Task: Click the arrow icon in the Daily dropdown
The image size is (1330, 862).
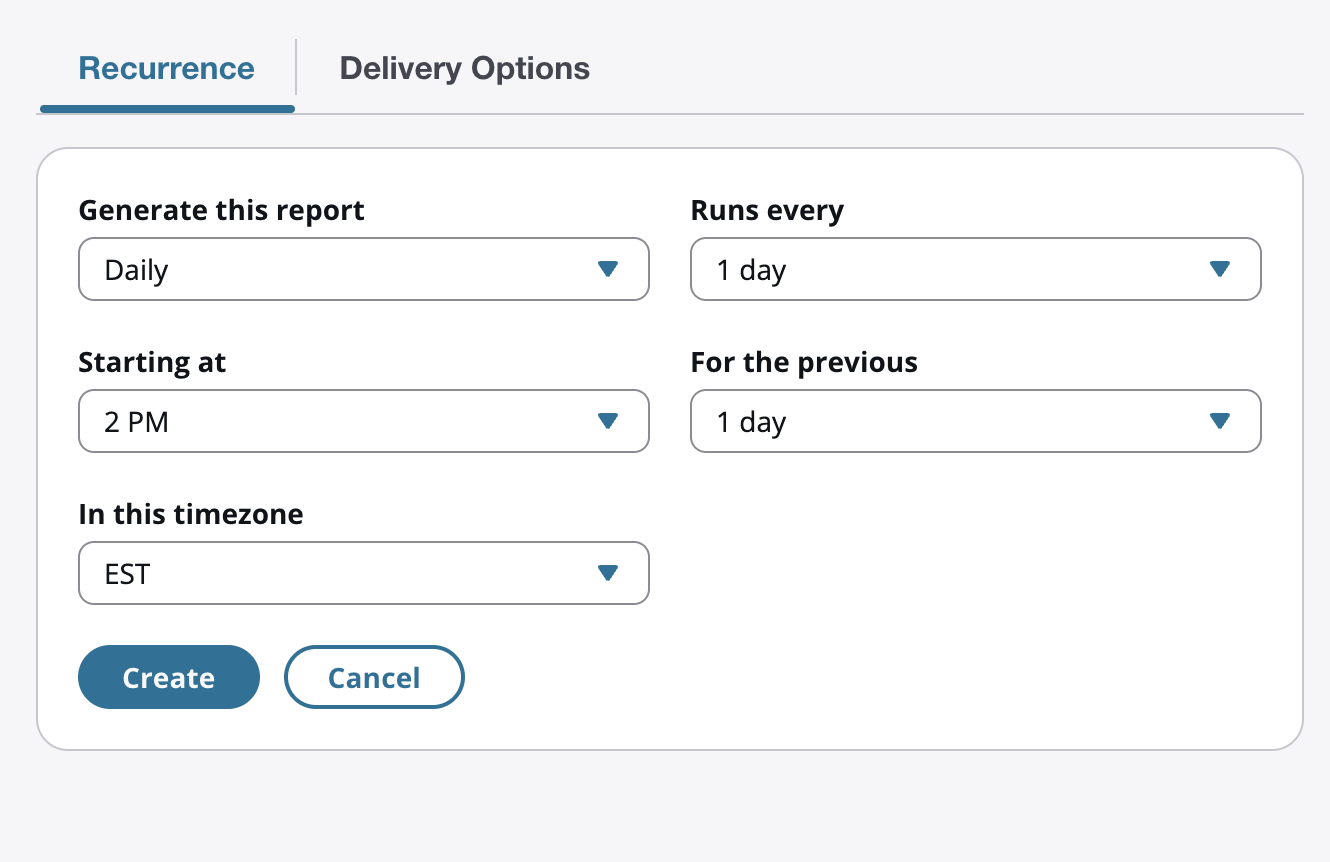Action: pyautogui.click(x=608, y=269)
